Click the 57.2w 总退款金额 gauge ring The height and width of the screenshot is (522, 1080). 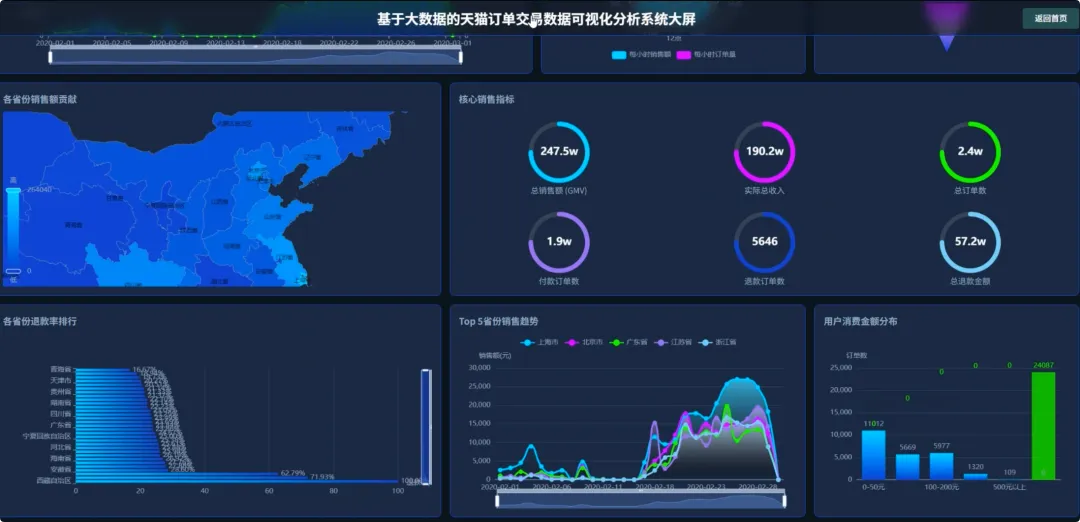click(970, 242)
